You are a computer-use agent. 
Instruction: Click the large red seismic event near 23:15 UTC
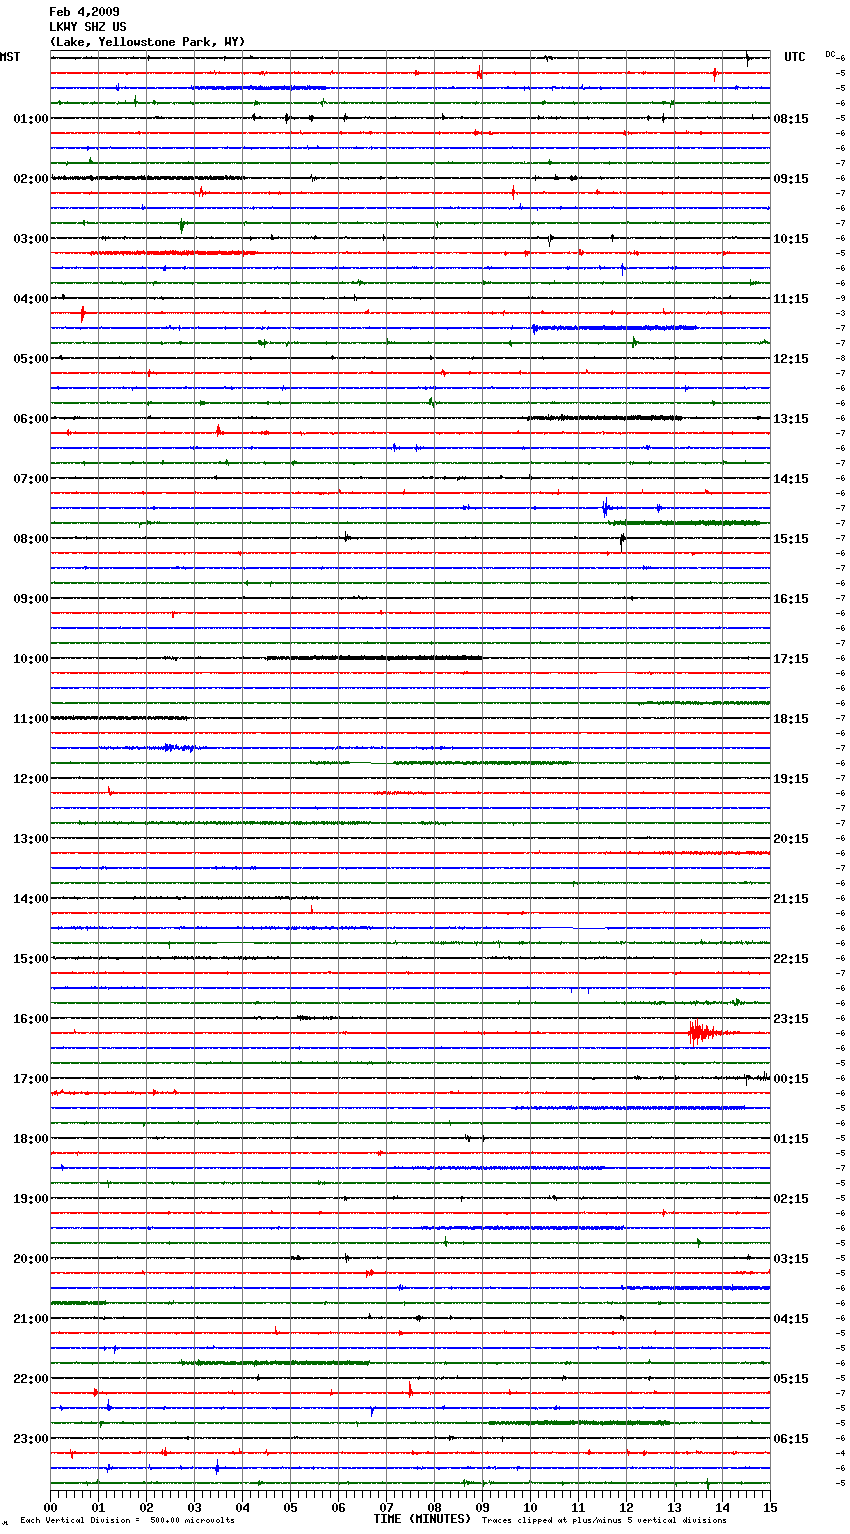click(708, 1033)
